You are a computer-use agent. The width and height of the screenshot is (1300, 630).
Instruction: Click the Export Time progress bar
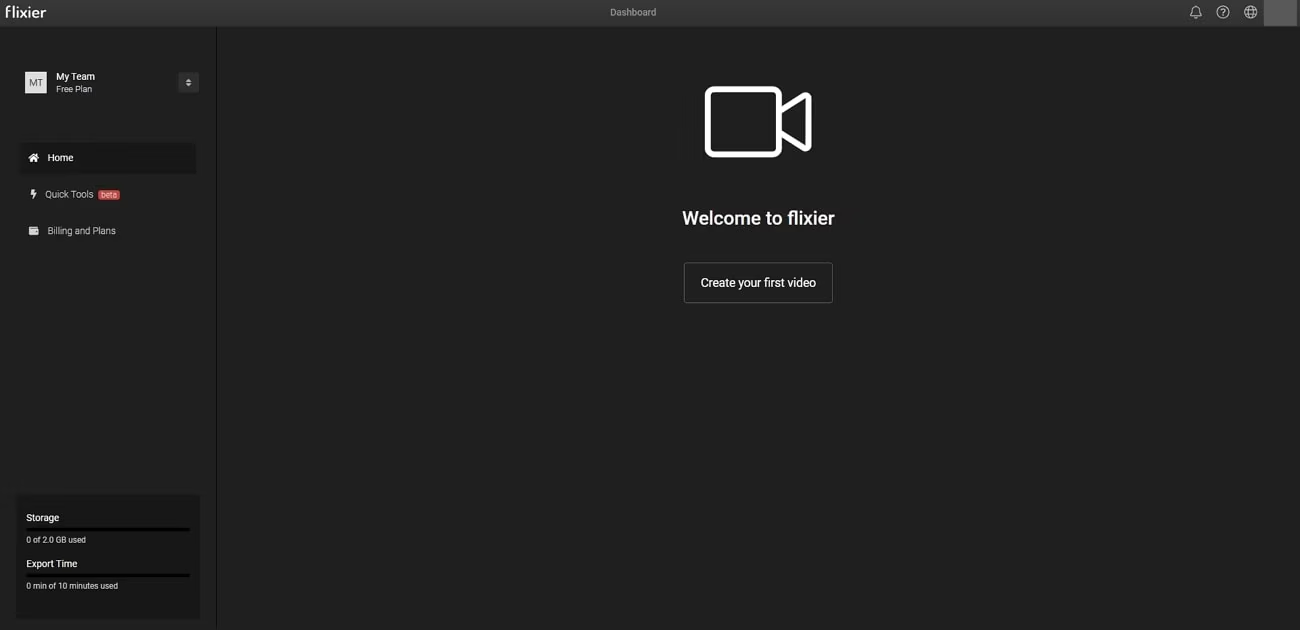[x=107, y=575]
